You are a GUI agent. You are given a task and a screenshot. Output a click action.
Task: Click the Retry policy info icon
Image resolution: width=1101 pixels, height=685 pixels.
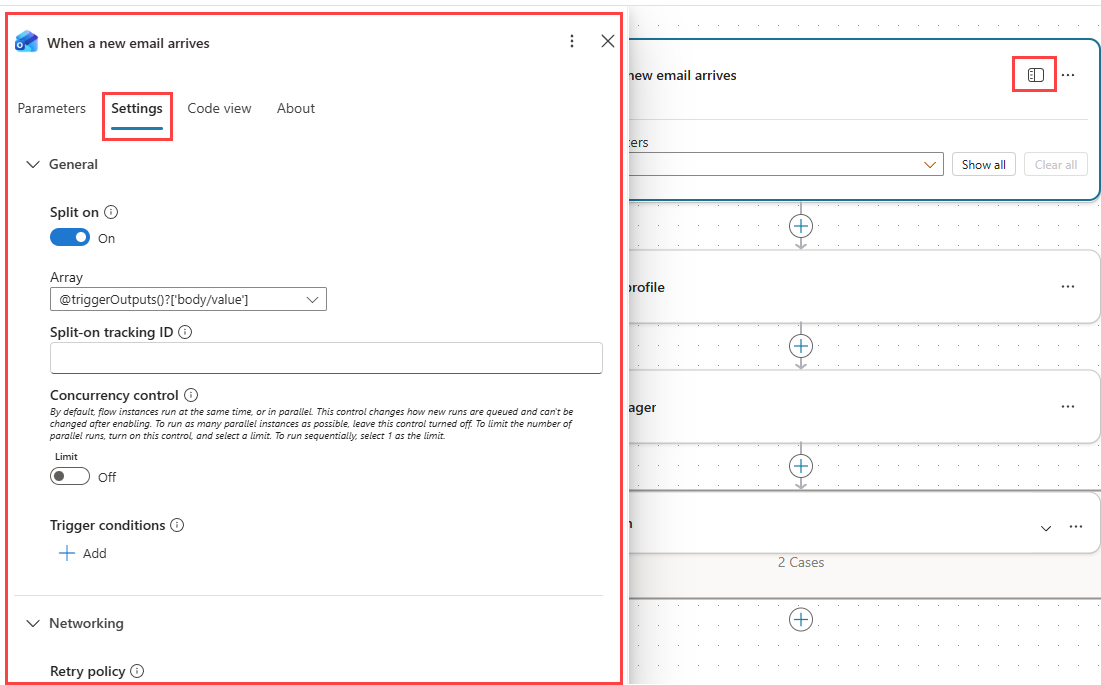tap(137, 671)
